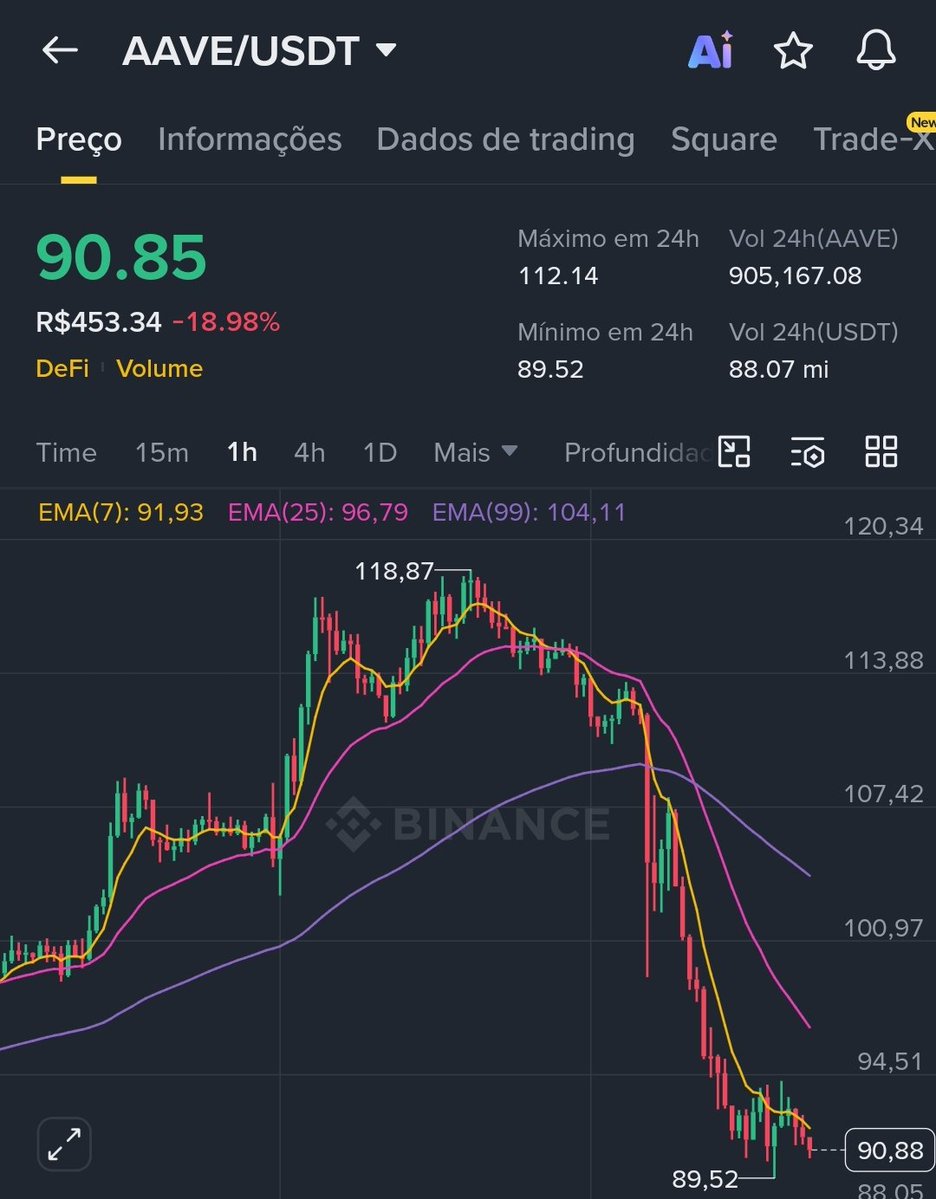The image size is (936, 1199).
Task: Select the 4h chart interval
Action: click(x=310, y=453)
